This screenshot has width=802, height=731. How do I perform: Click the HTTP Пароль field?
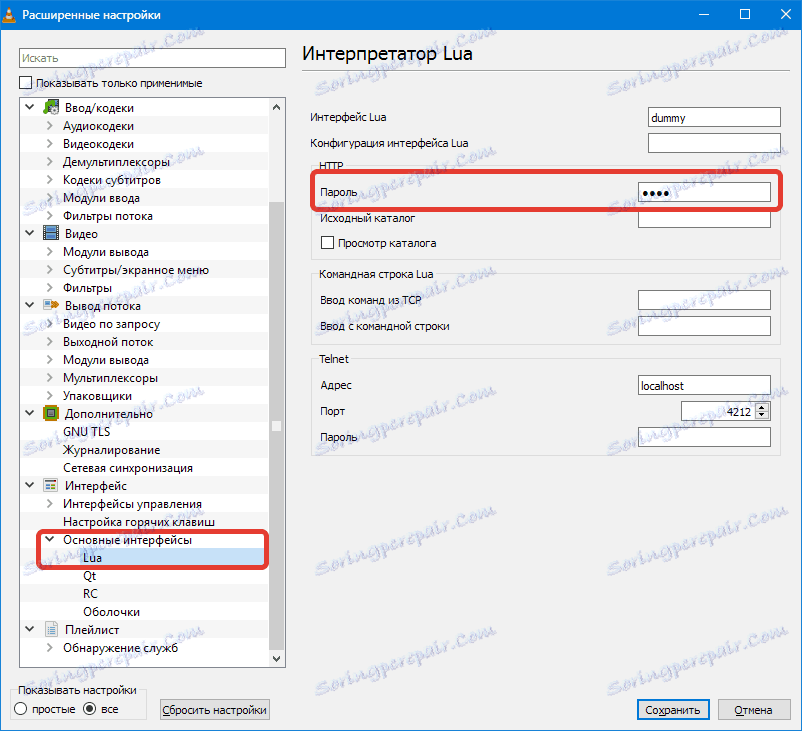tap(704, 192)
